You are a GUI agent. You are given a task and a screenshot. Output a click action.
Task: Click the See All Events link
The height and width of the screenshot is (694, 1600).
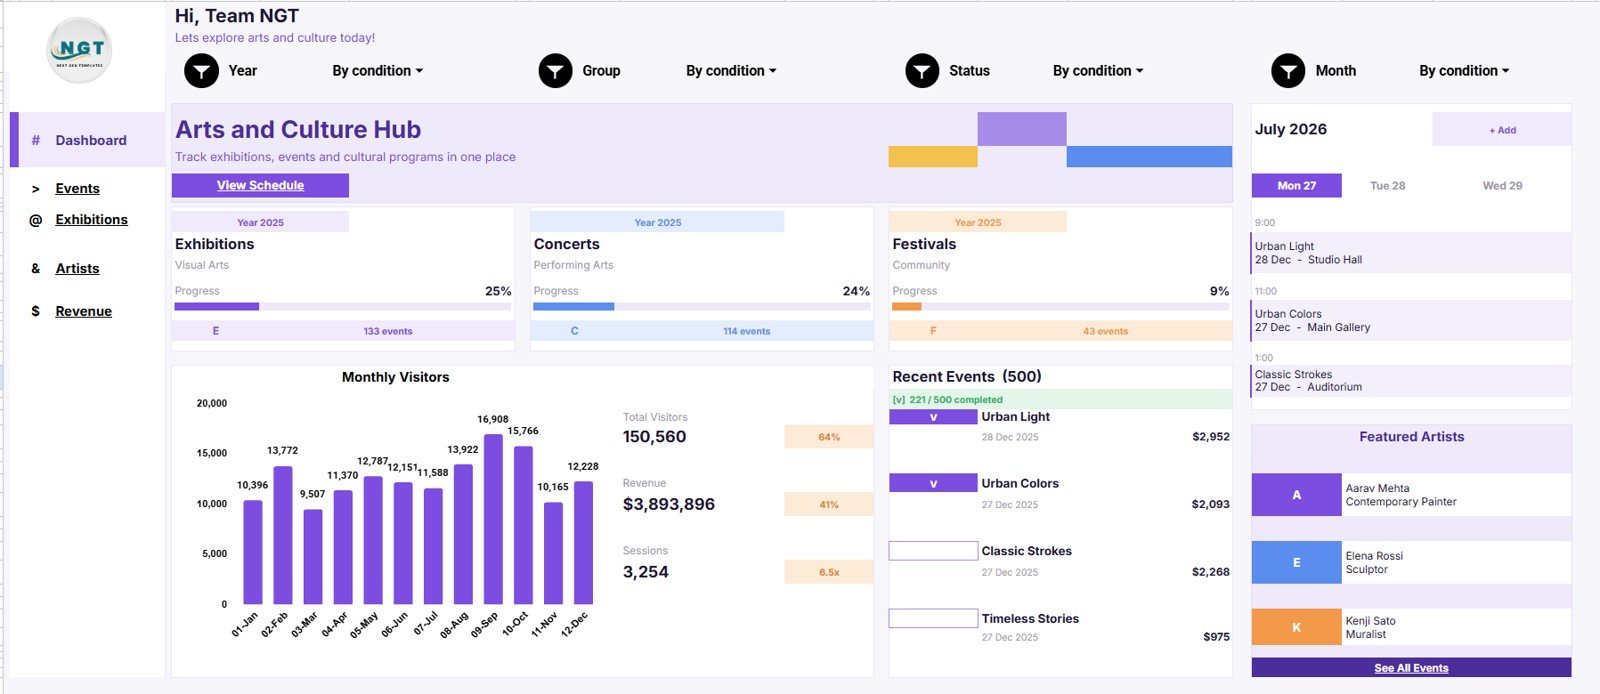click(x=1411, y=668)
